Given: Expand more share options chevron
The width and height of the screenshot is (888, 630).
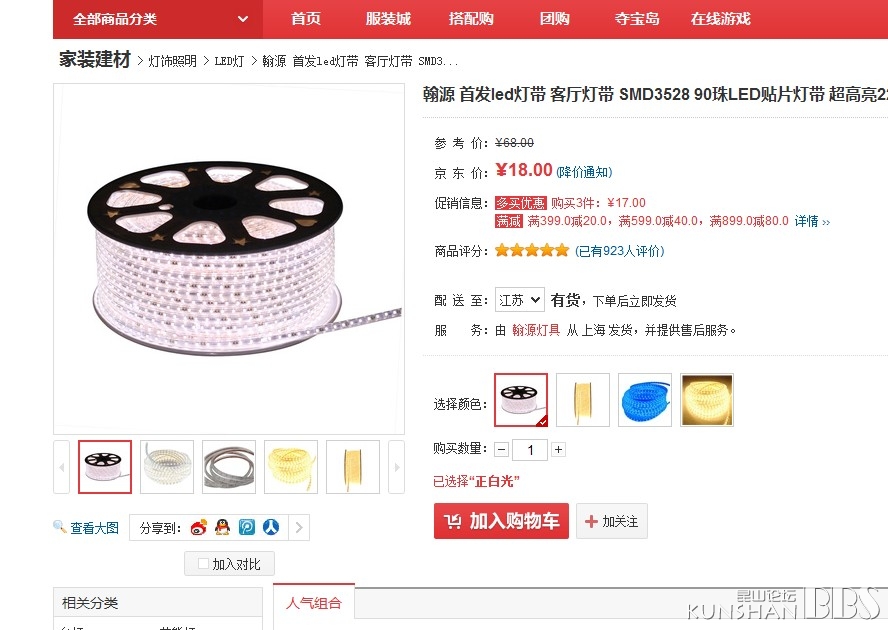Looking at the screenshot, I should [299, 527].
